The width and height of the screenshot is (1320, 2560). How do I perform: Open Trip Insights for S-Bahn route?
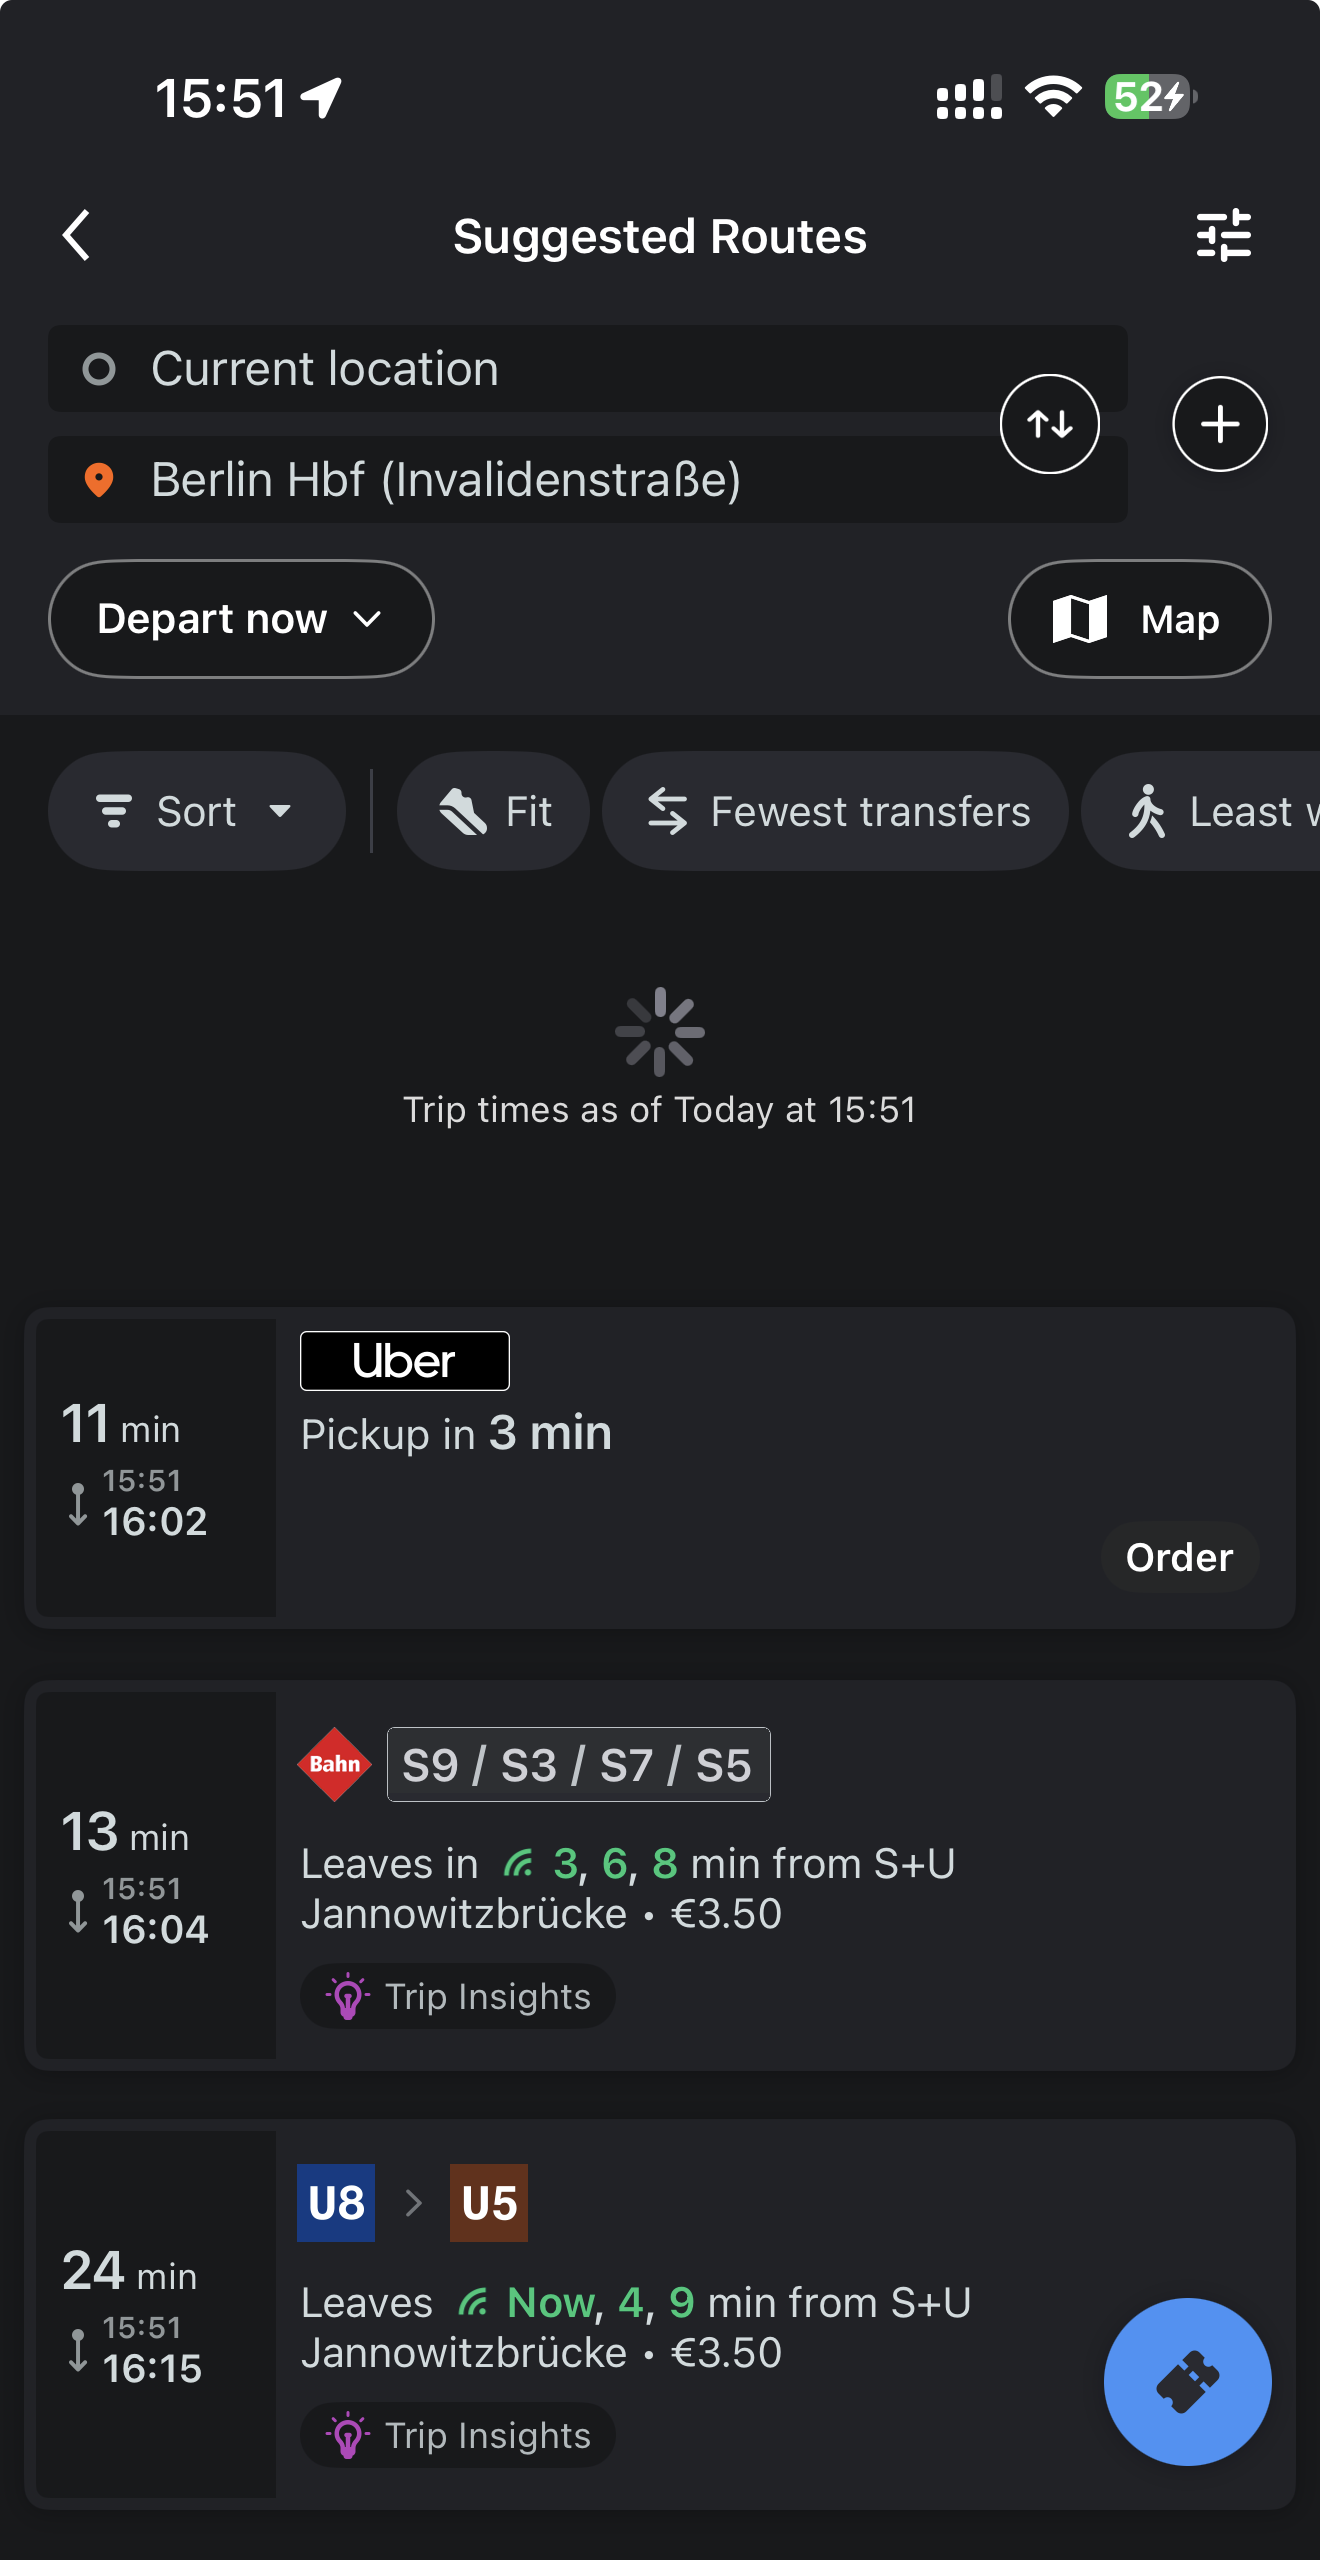pos(458,1996)
